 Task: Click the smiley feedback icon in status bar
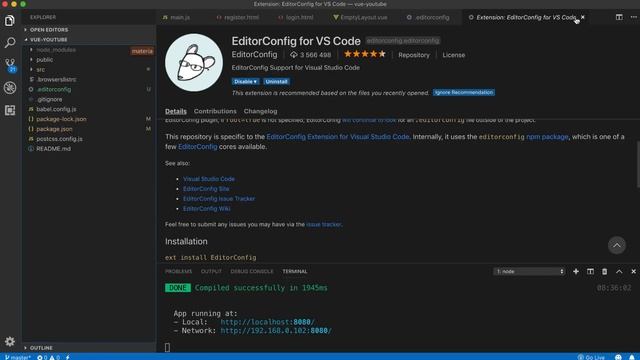(618, 357)
